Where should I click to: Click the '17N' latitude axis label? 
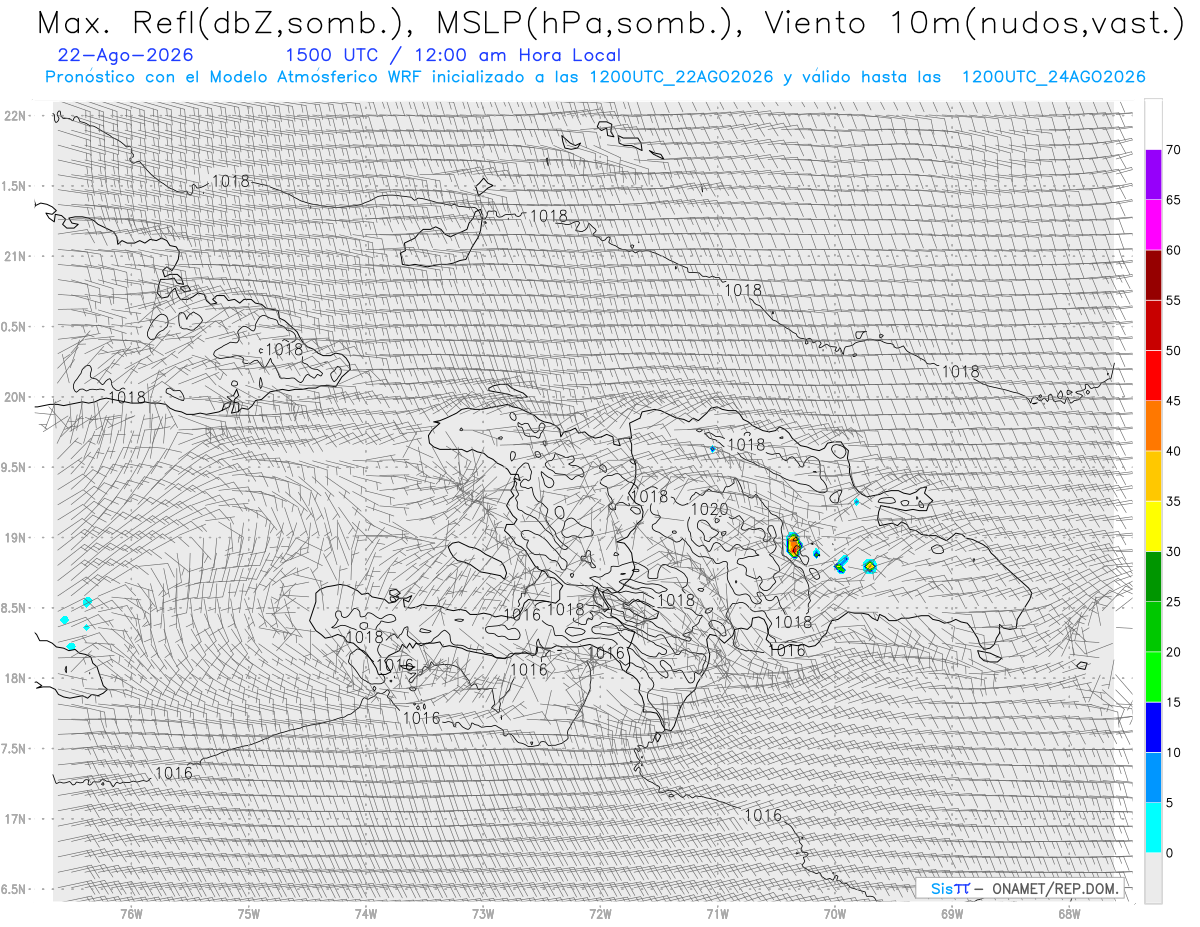(x=14, y=819)
